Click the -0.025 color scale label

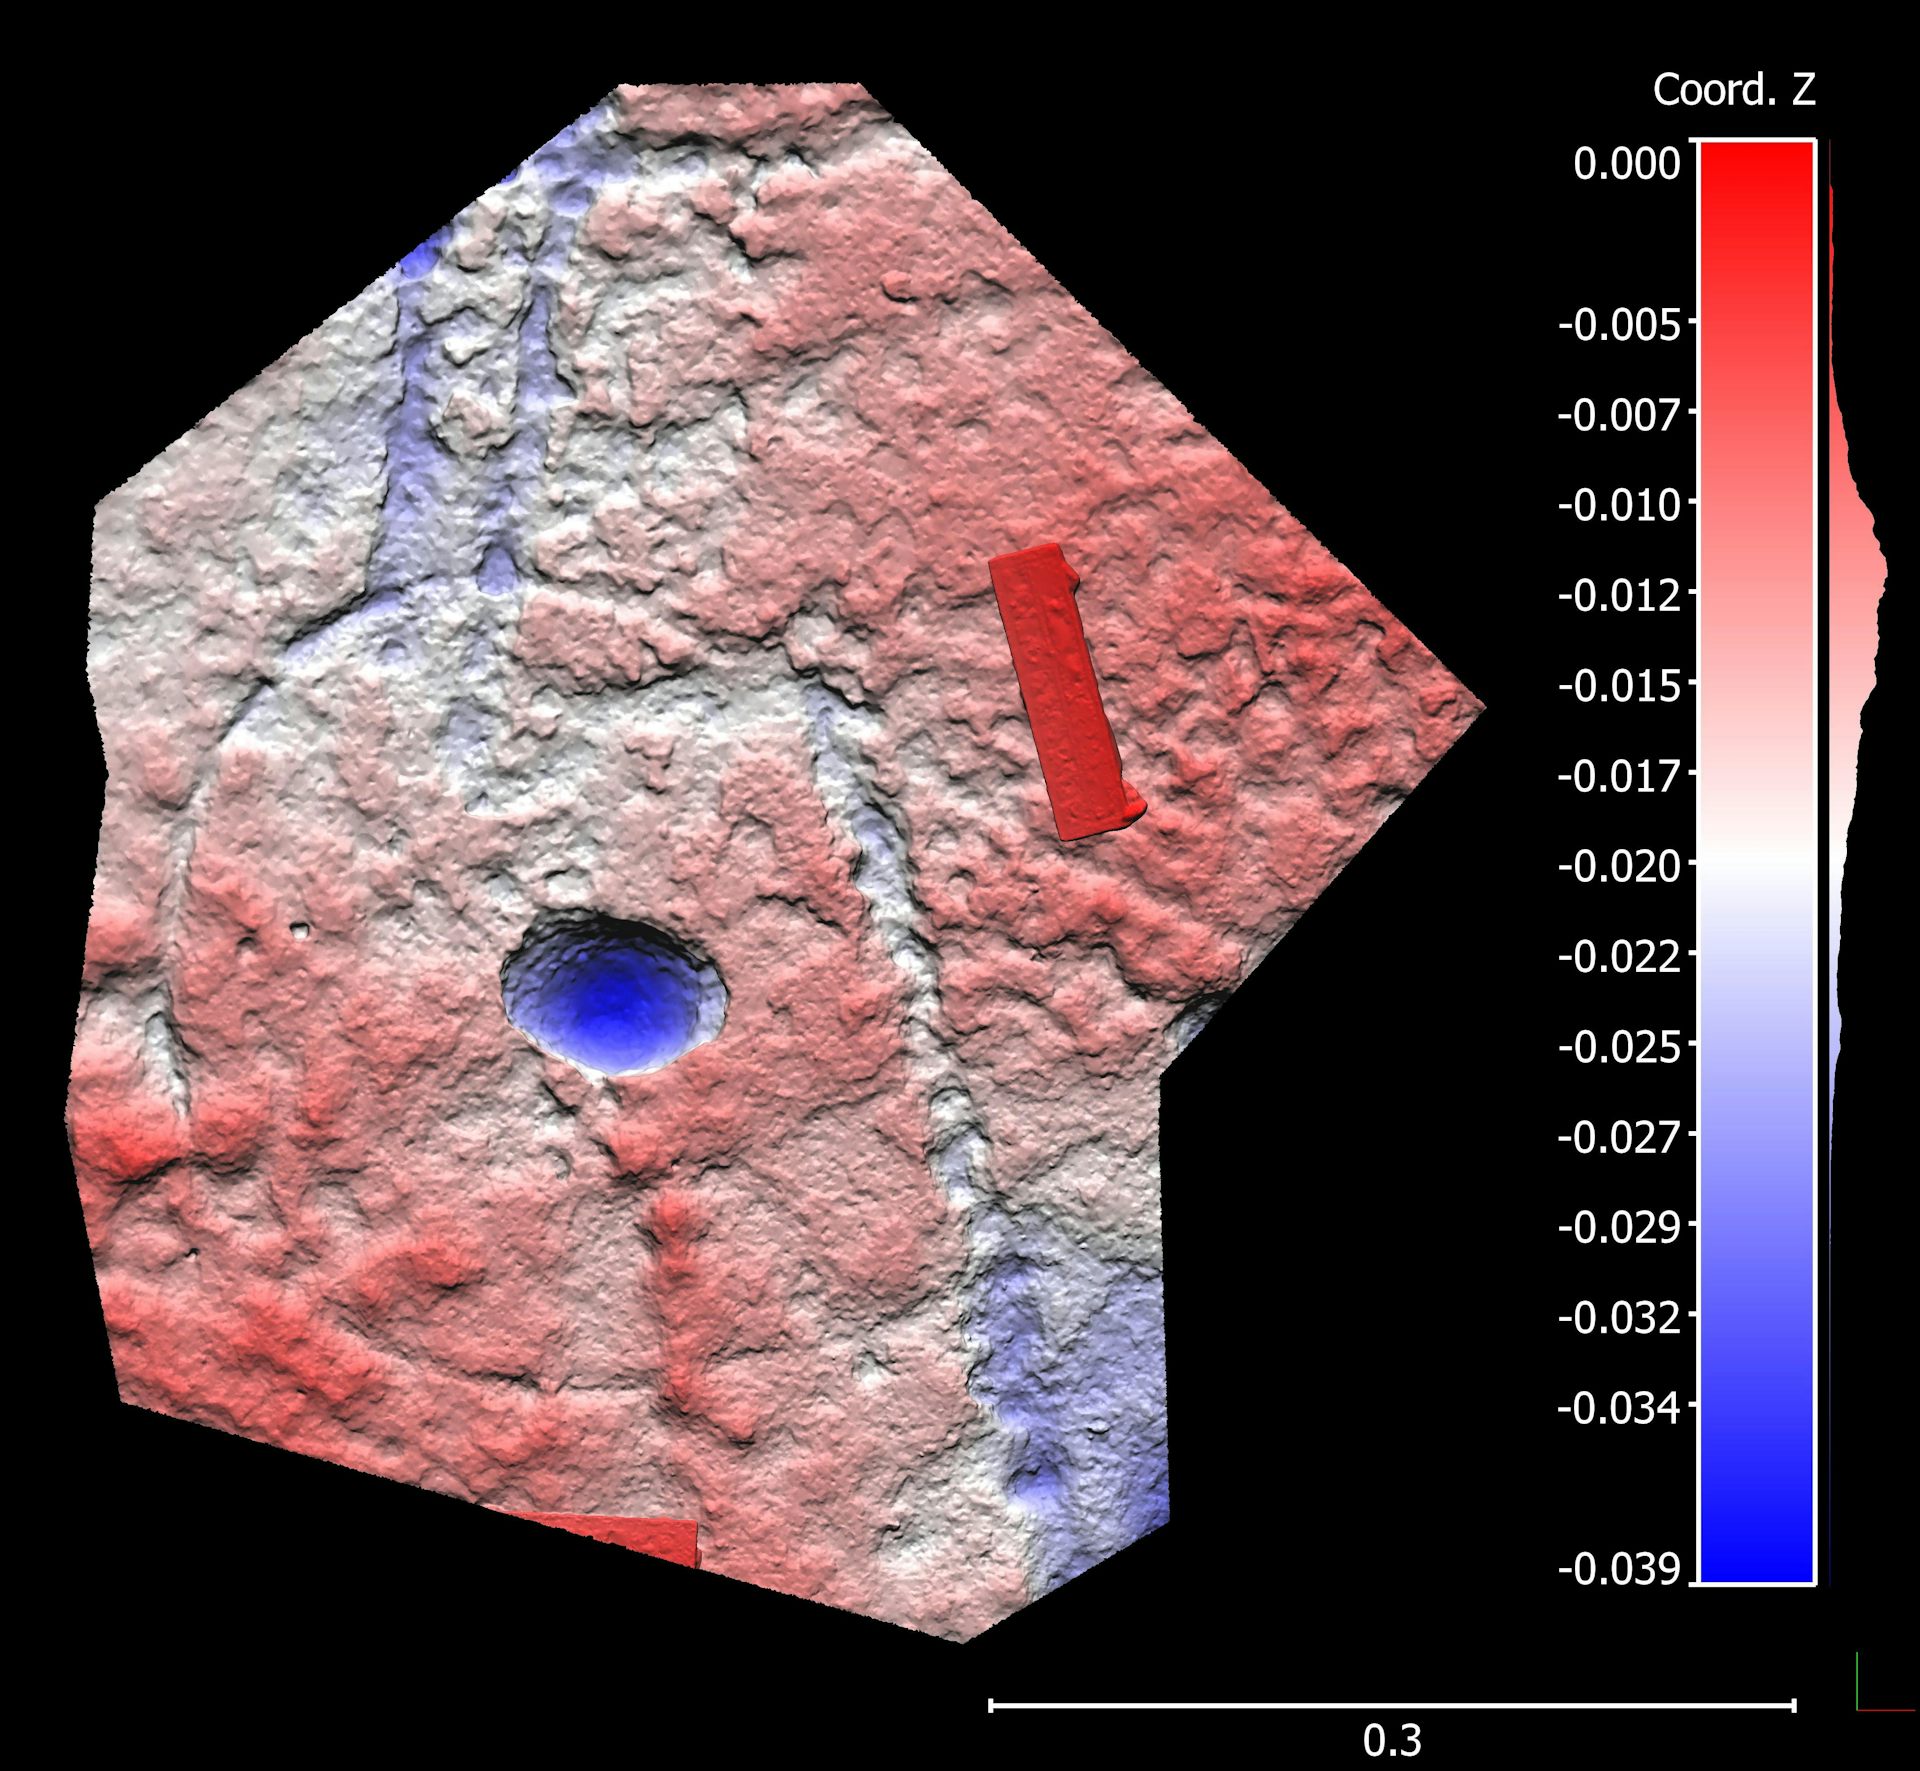pyautogui.click(x=1620, y=1047)
